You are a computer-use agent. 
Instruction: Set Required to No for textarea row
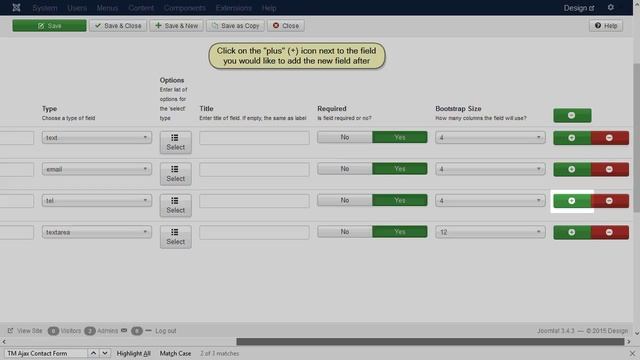coord(344,231)
